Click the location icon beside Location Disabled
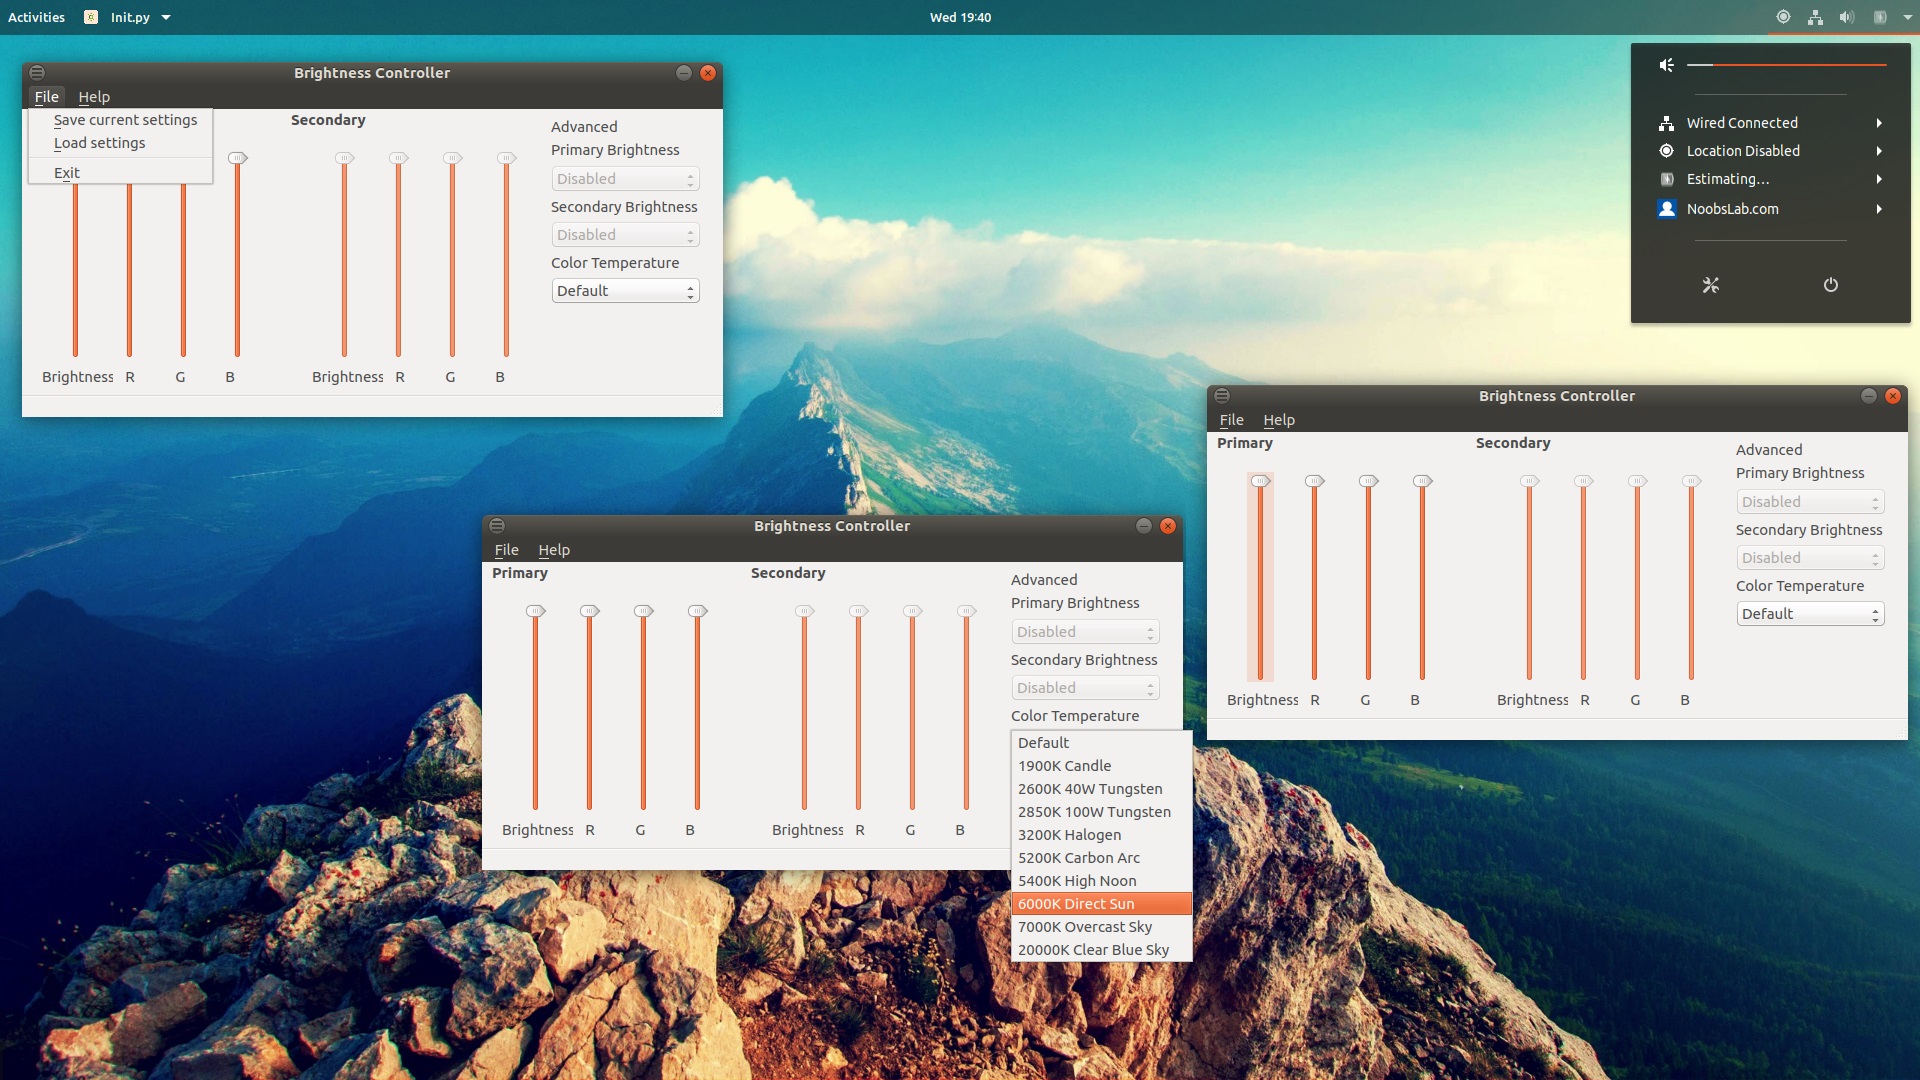This screenshot has height=1080, width=1920. click(x=1666, y=151)
